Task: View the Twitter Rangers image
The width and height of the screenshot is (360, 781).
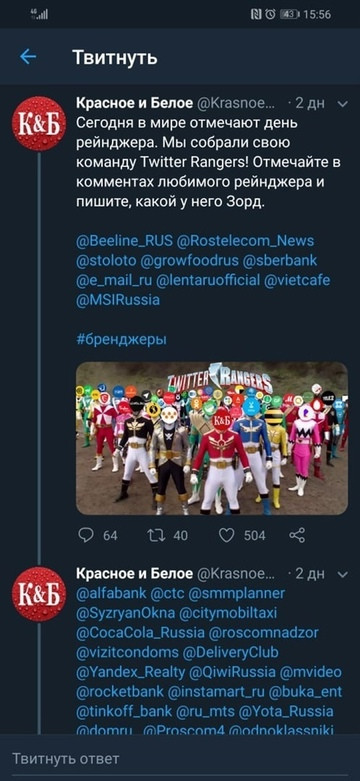Action: 212,438
